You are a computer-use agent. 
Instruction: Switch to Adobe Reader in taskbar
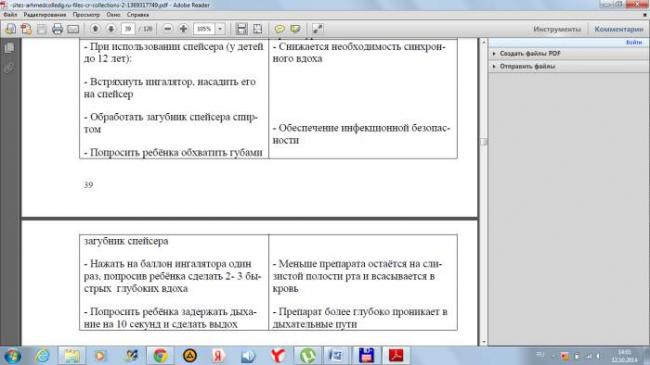[396, 356]
